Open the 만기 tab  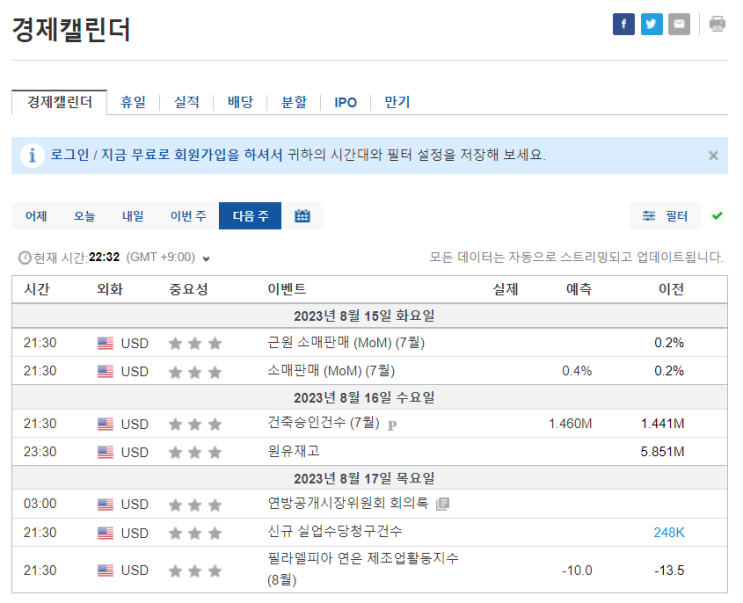coord(397,102)
